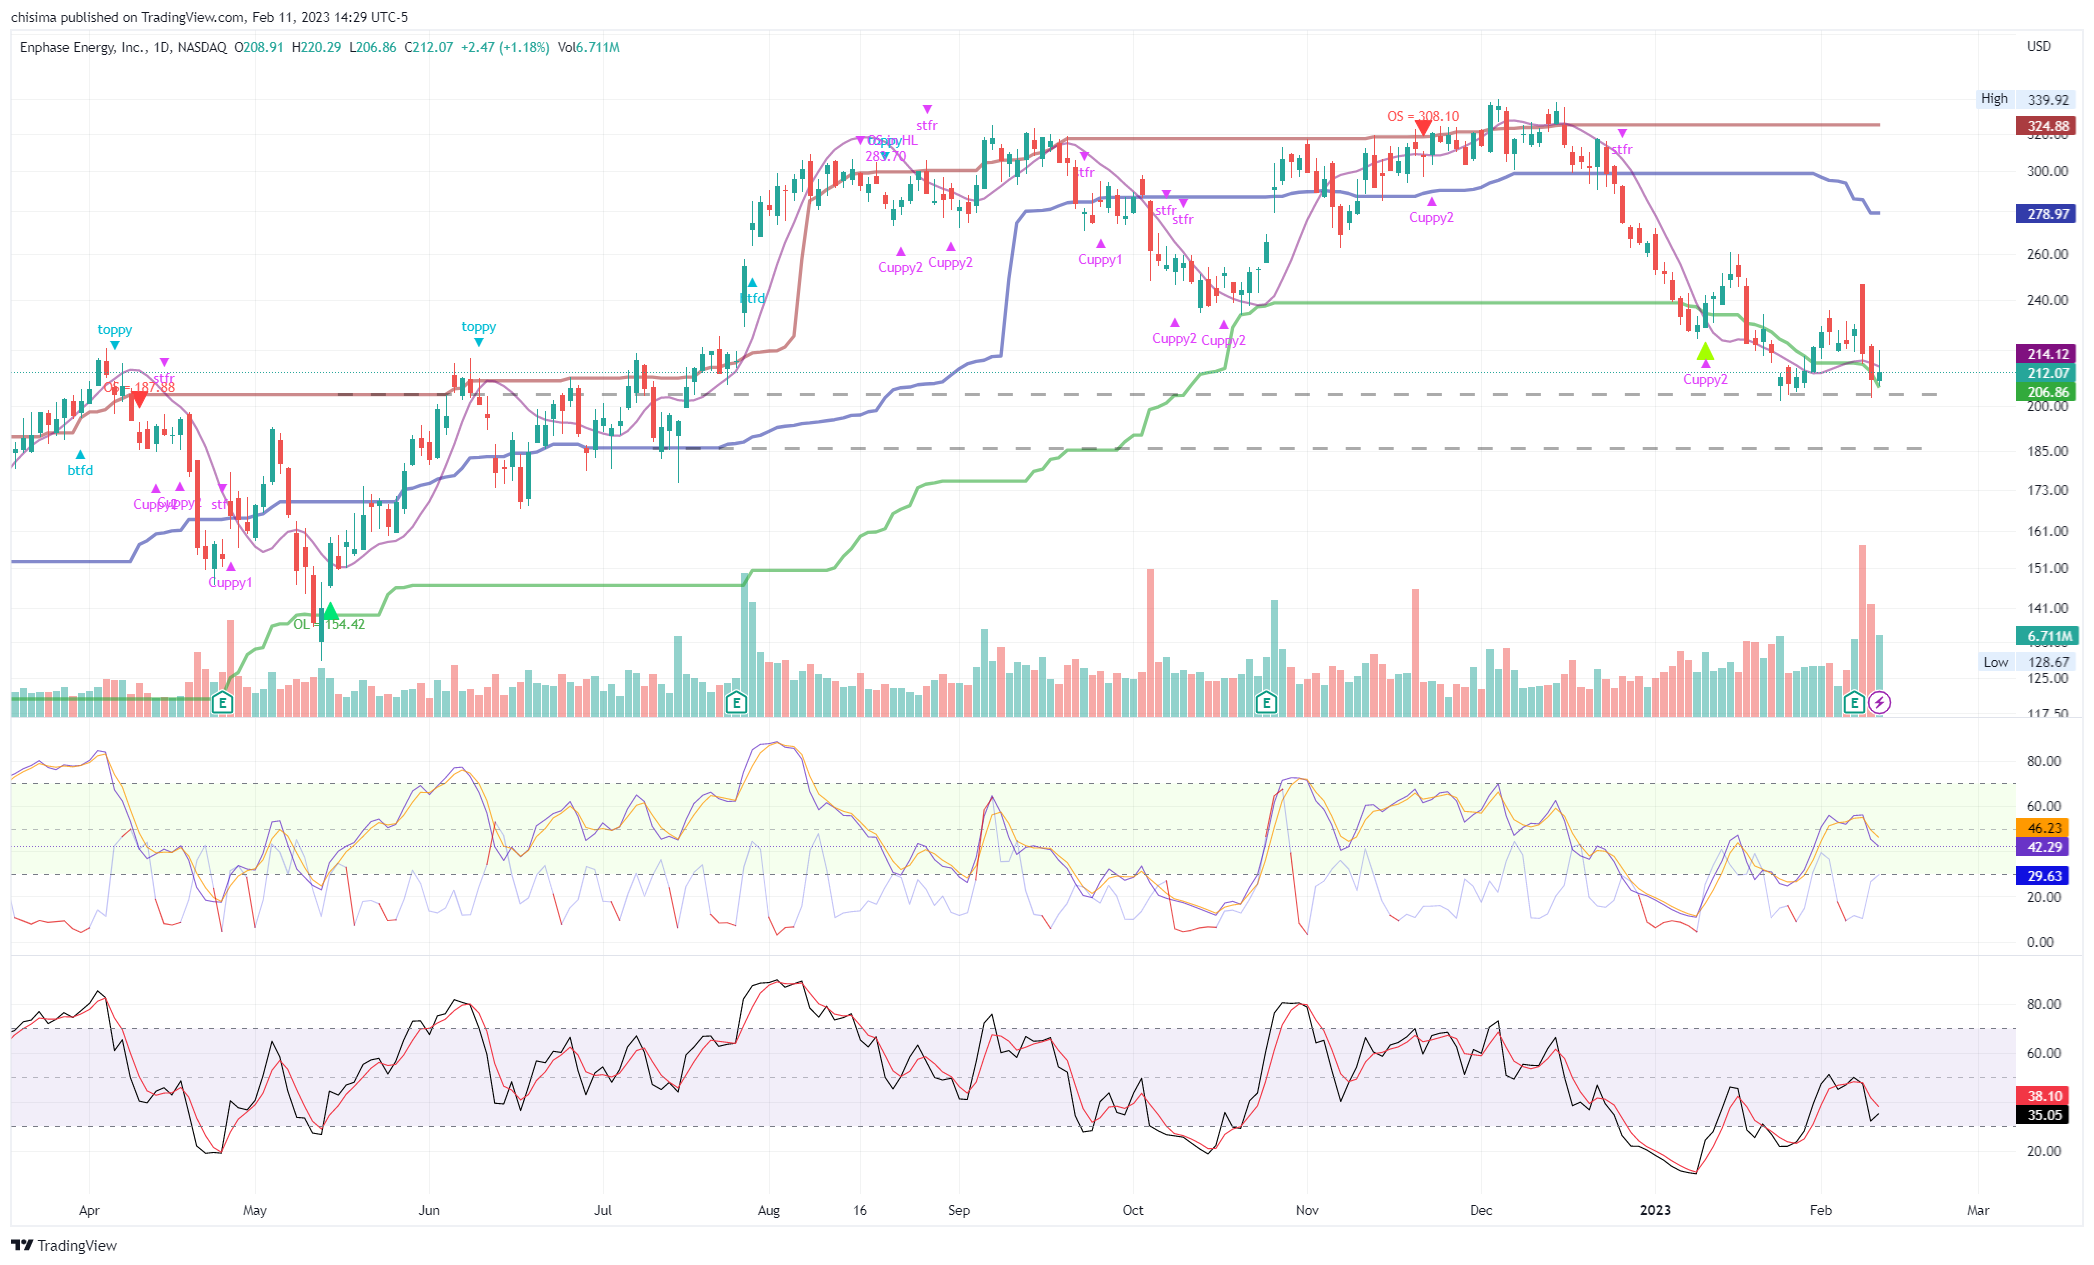
Task: Click the lime triangle above January Cuppy2
Action: [x=1705, y=352]
